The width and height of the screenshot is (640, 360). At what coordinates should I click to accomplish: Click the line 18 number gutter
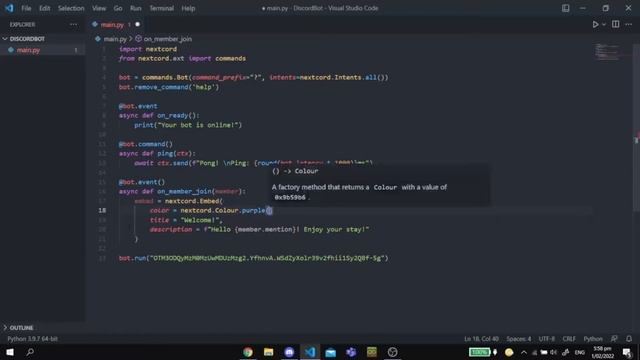tap(102, 211)
